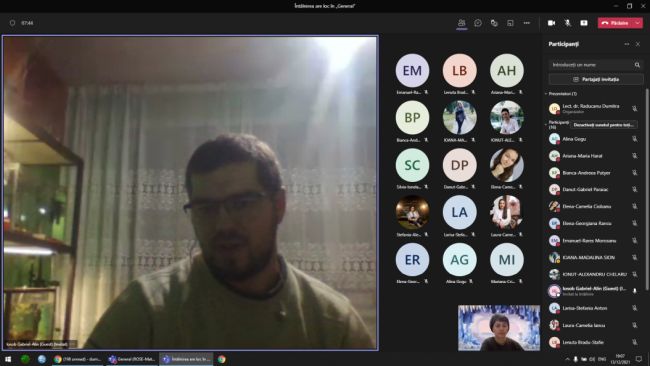Open the Show participants panel icon
Image resolution: width=650 pixels, height=366 pixels.
click(x=461, y=23)
